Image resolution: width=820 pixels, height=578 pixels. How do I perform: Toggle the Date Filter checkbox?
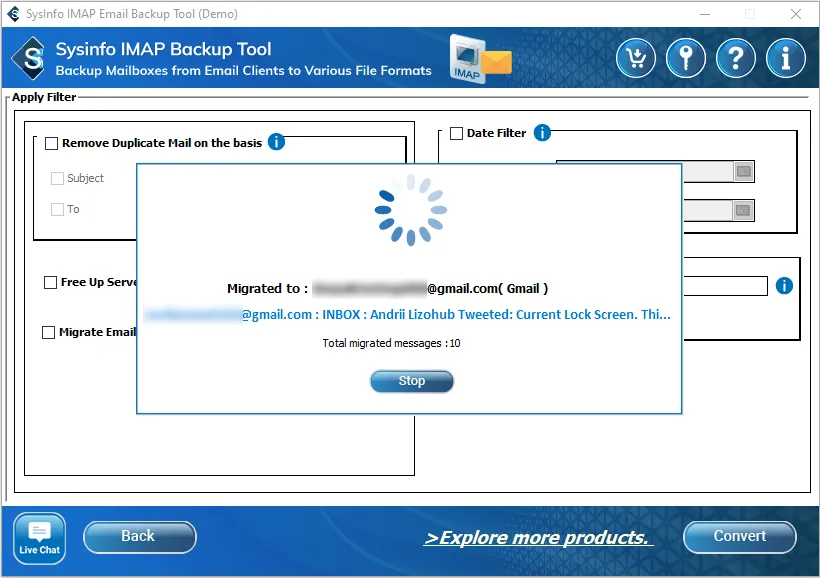tap(456, 133)
